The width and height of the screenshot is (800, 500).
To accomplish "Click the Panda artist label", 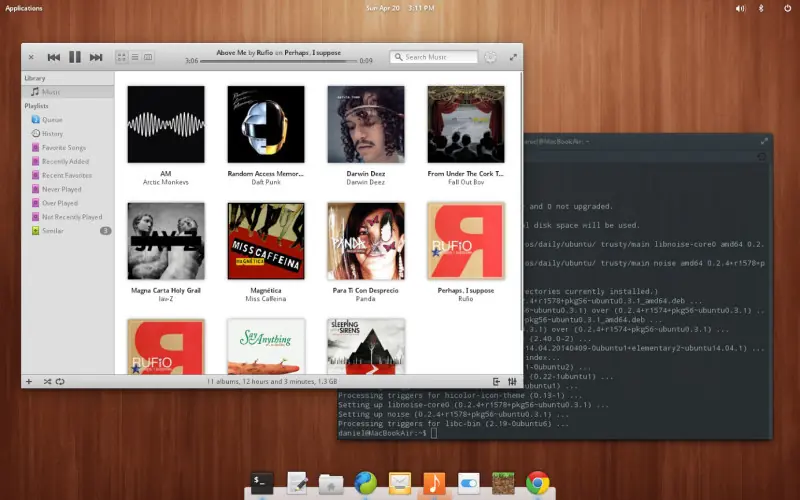I will [x=365, y=299].
